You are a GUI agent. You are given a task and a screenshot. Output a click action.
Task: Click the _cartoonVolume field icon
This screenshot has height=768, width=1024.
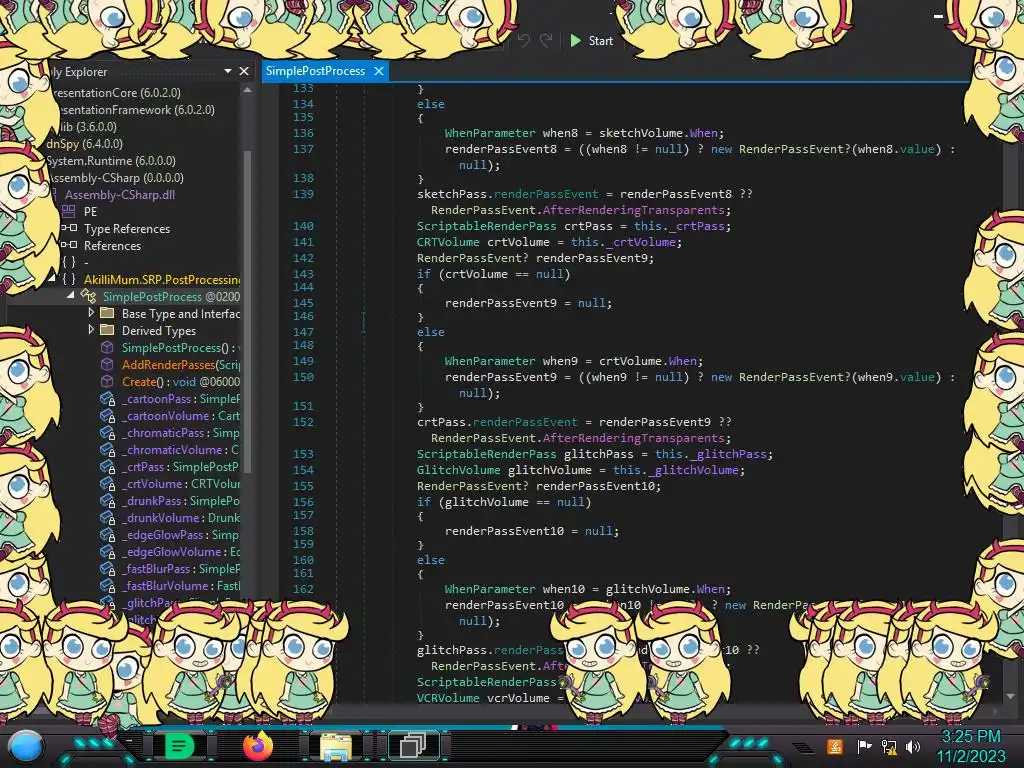tap(108, 415)
